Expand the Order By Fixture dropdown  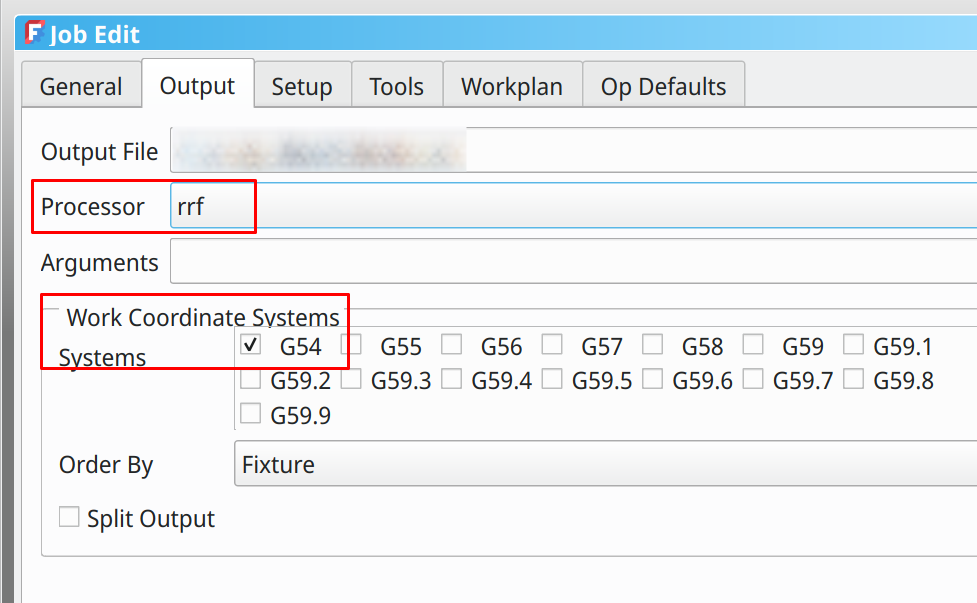click(605, 465)
